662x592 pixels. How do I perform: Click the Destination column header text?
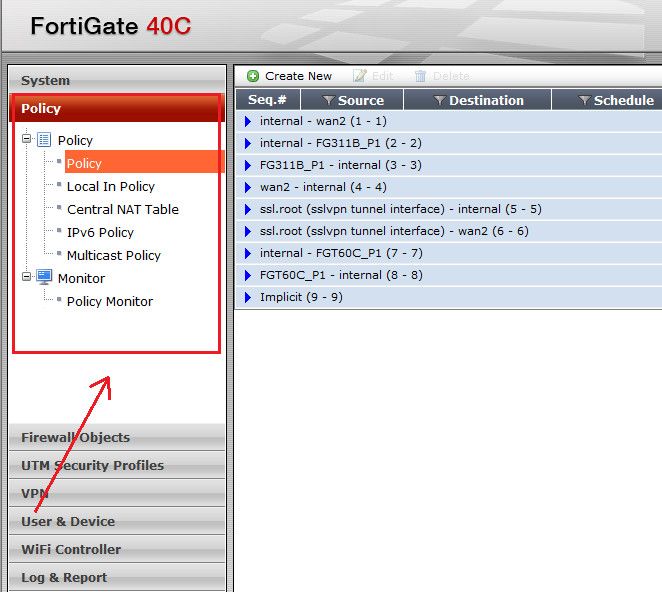pyautogui.click(x=486, y=100)
